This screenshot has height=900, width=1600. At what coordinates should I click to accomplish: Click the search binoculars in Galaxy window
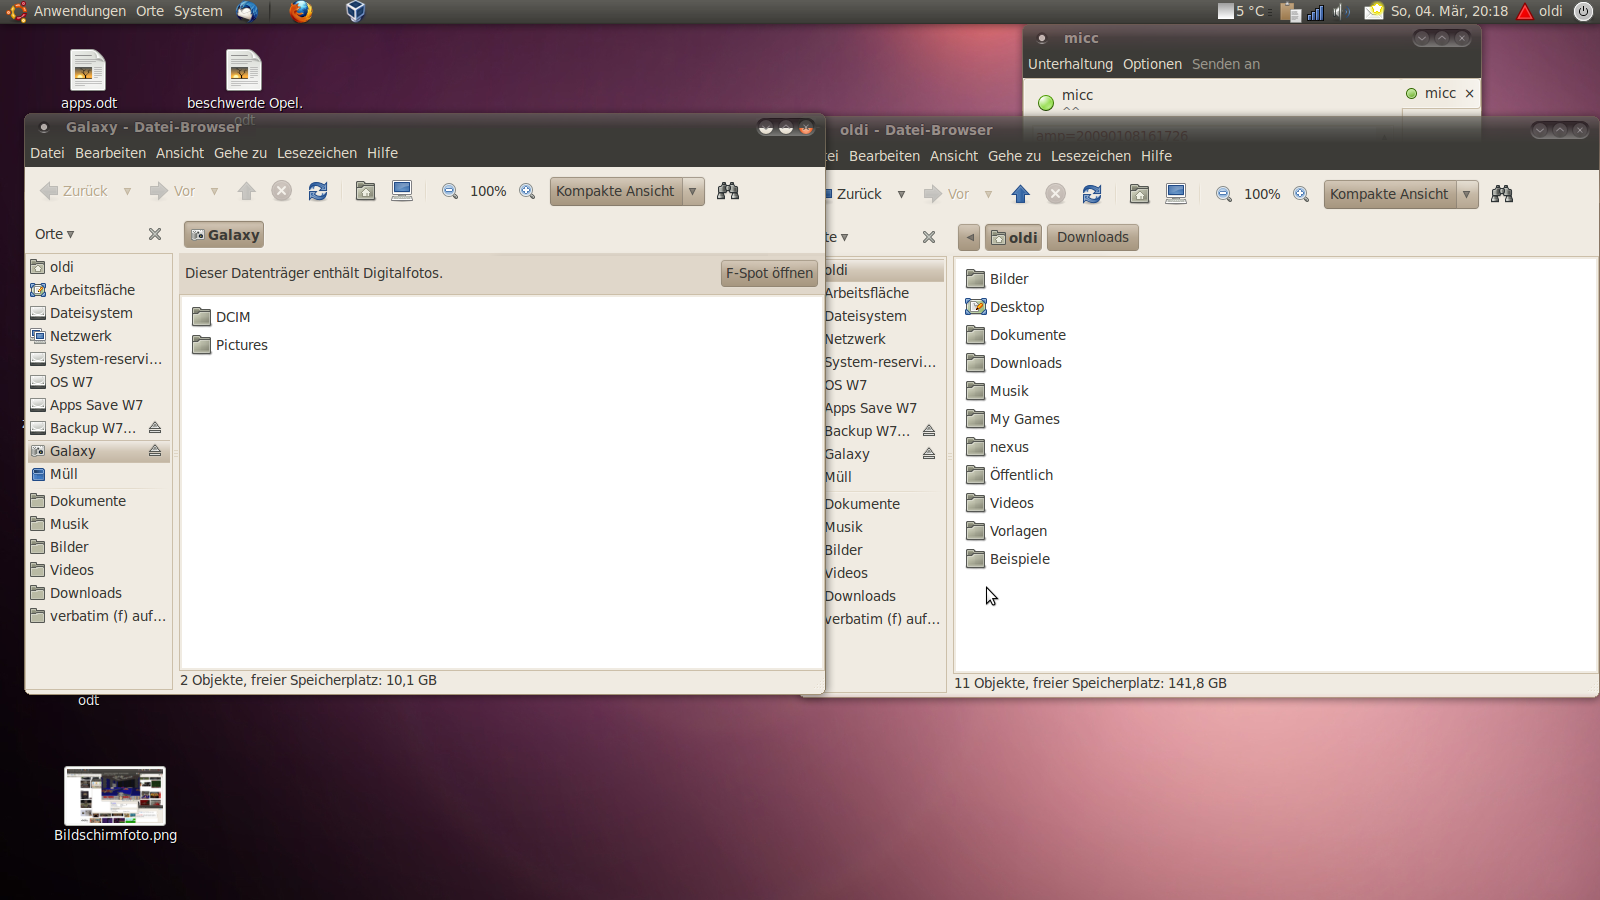tap(728, 191)
